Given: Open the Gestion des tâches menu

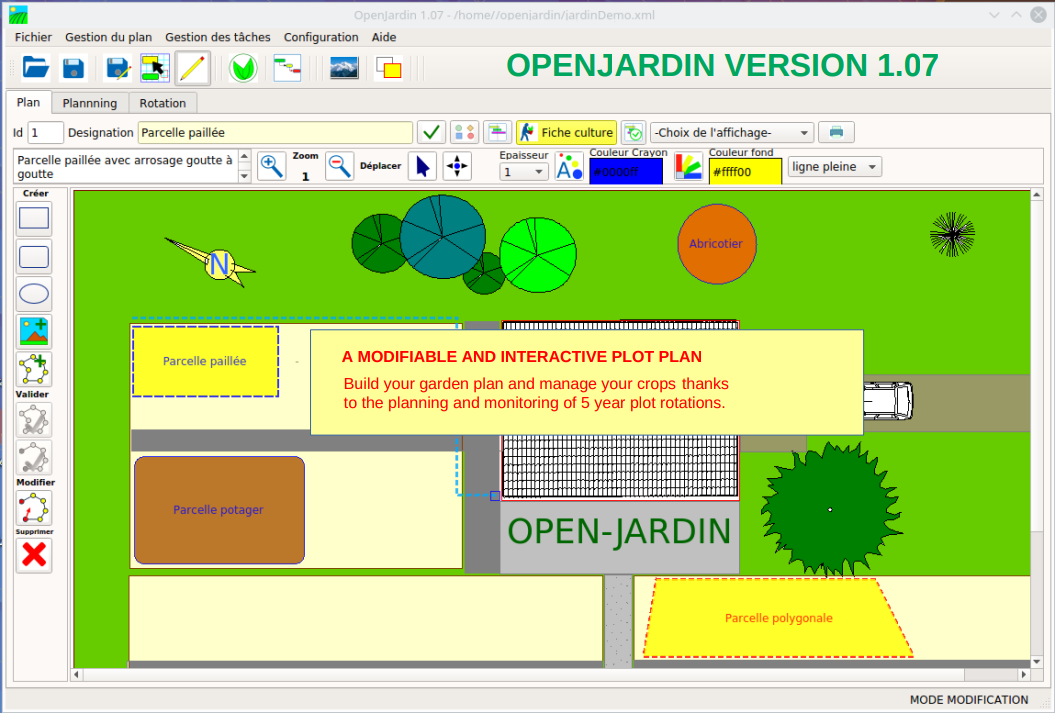Looking at the screenshot, I should point(217,37).
